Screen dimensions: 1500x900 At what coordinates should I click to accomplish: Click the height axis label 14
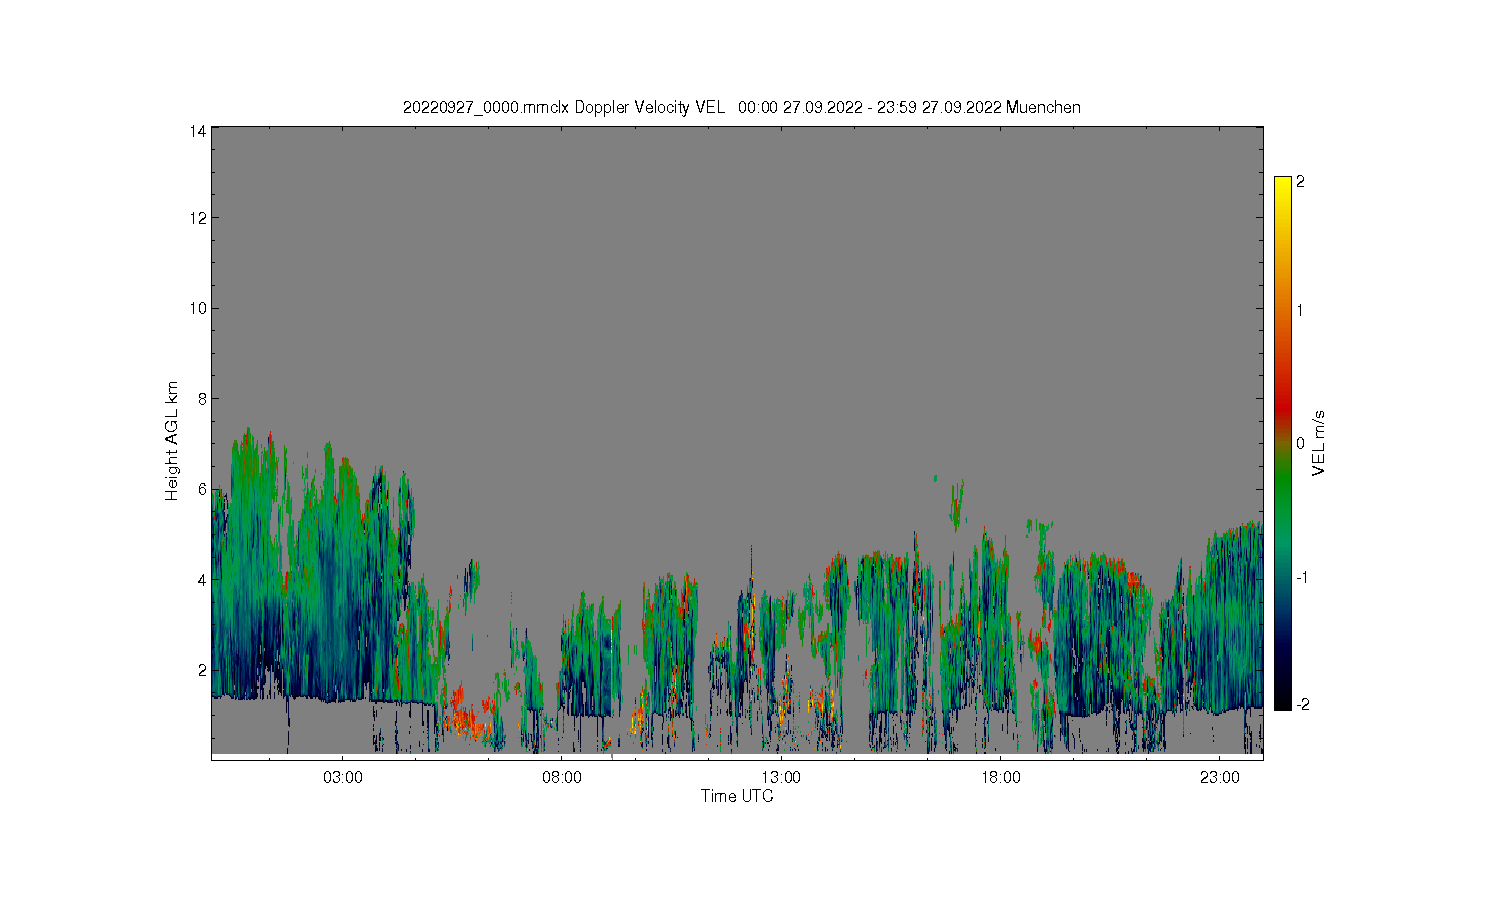198,131
